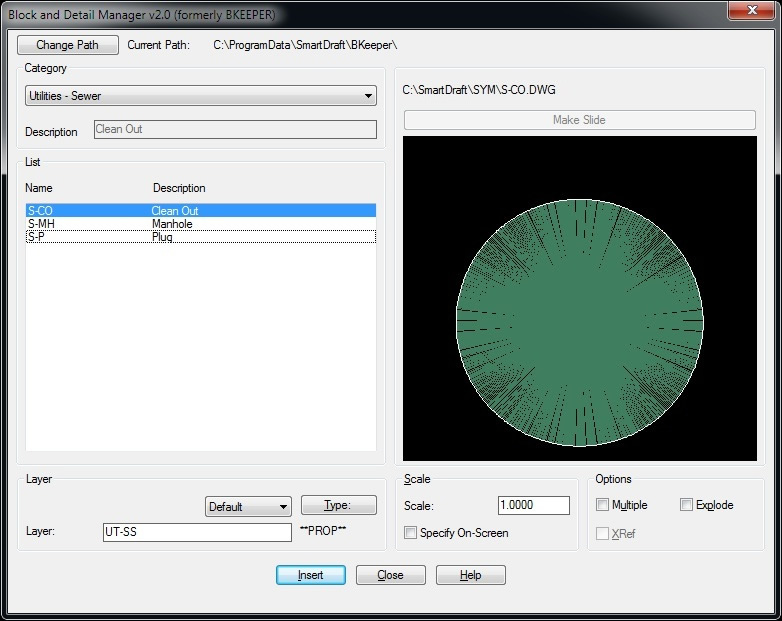Select the S-MH Manhole list row
Image resolution: width=782 pixels, height=621 pixels.
tap(200, 223)
